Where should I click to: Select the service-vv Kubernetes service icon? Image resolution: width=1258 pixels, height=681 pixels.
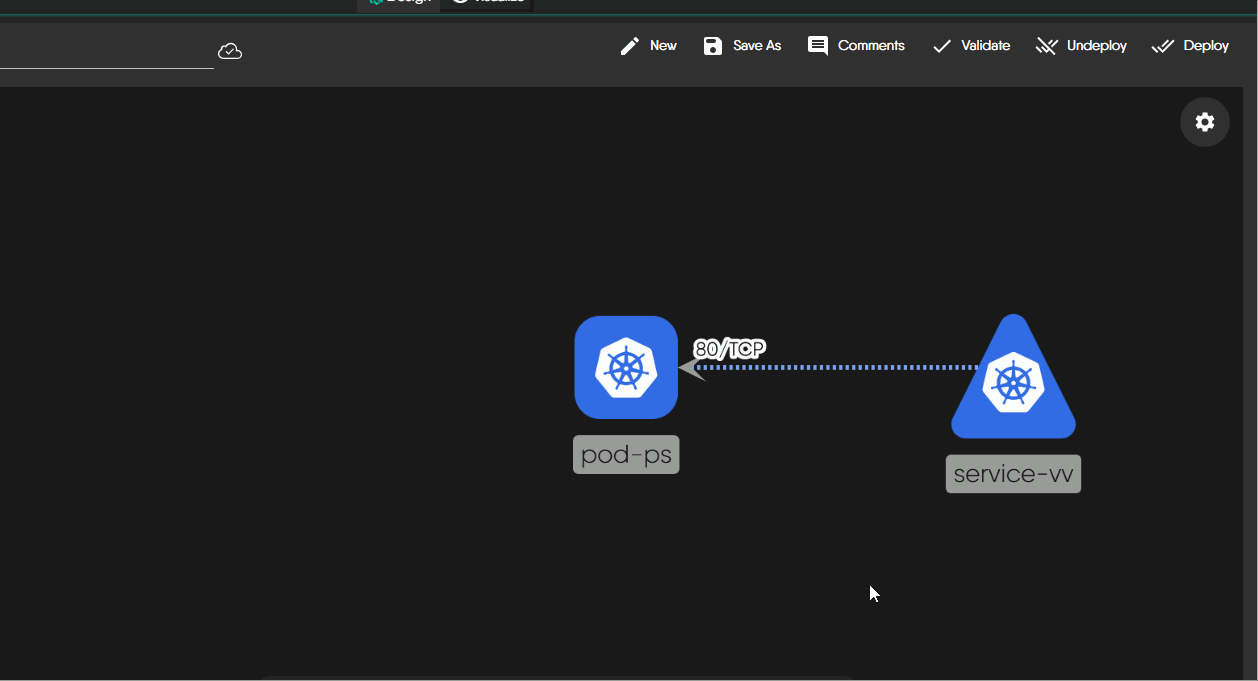click(x=1013, y=383)
